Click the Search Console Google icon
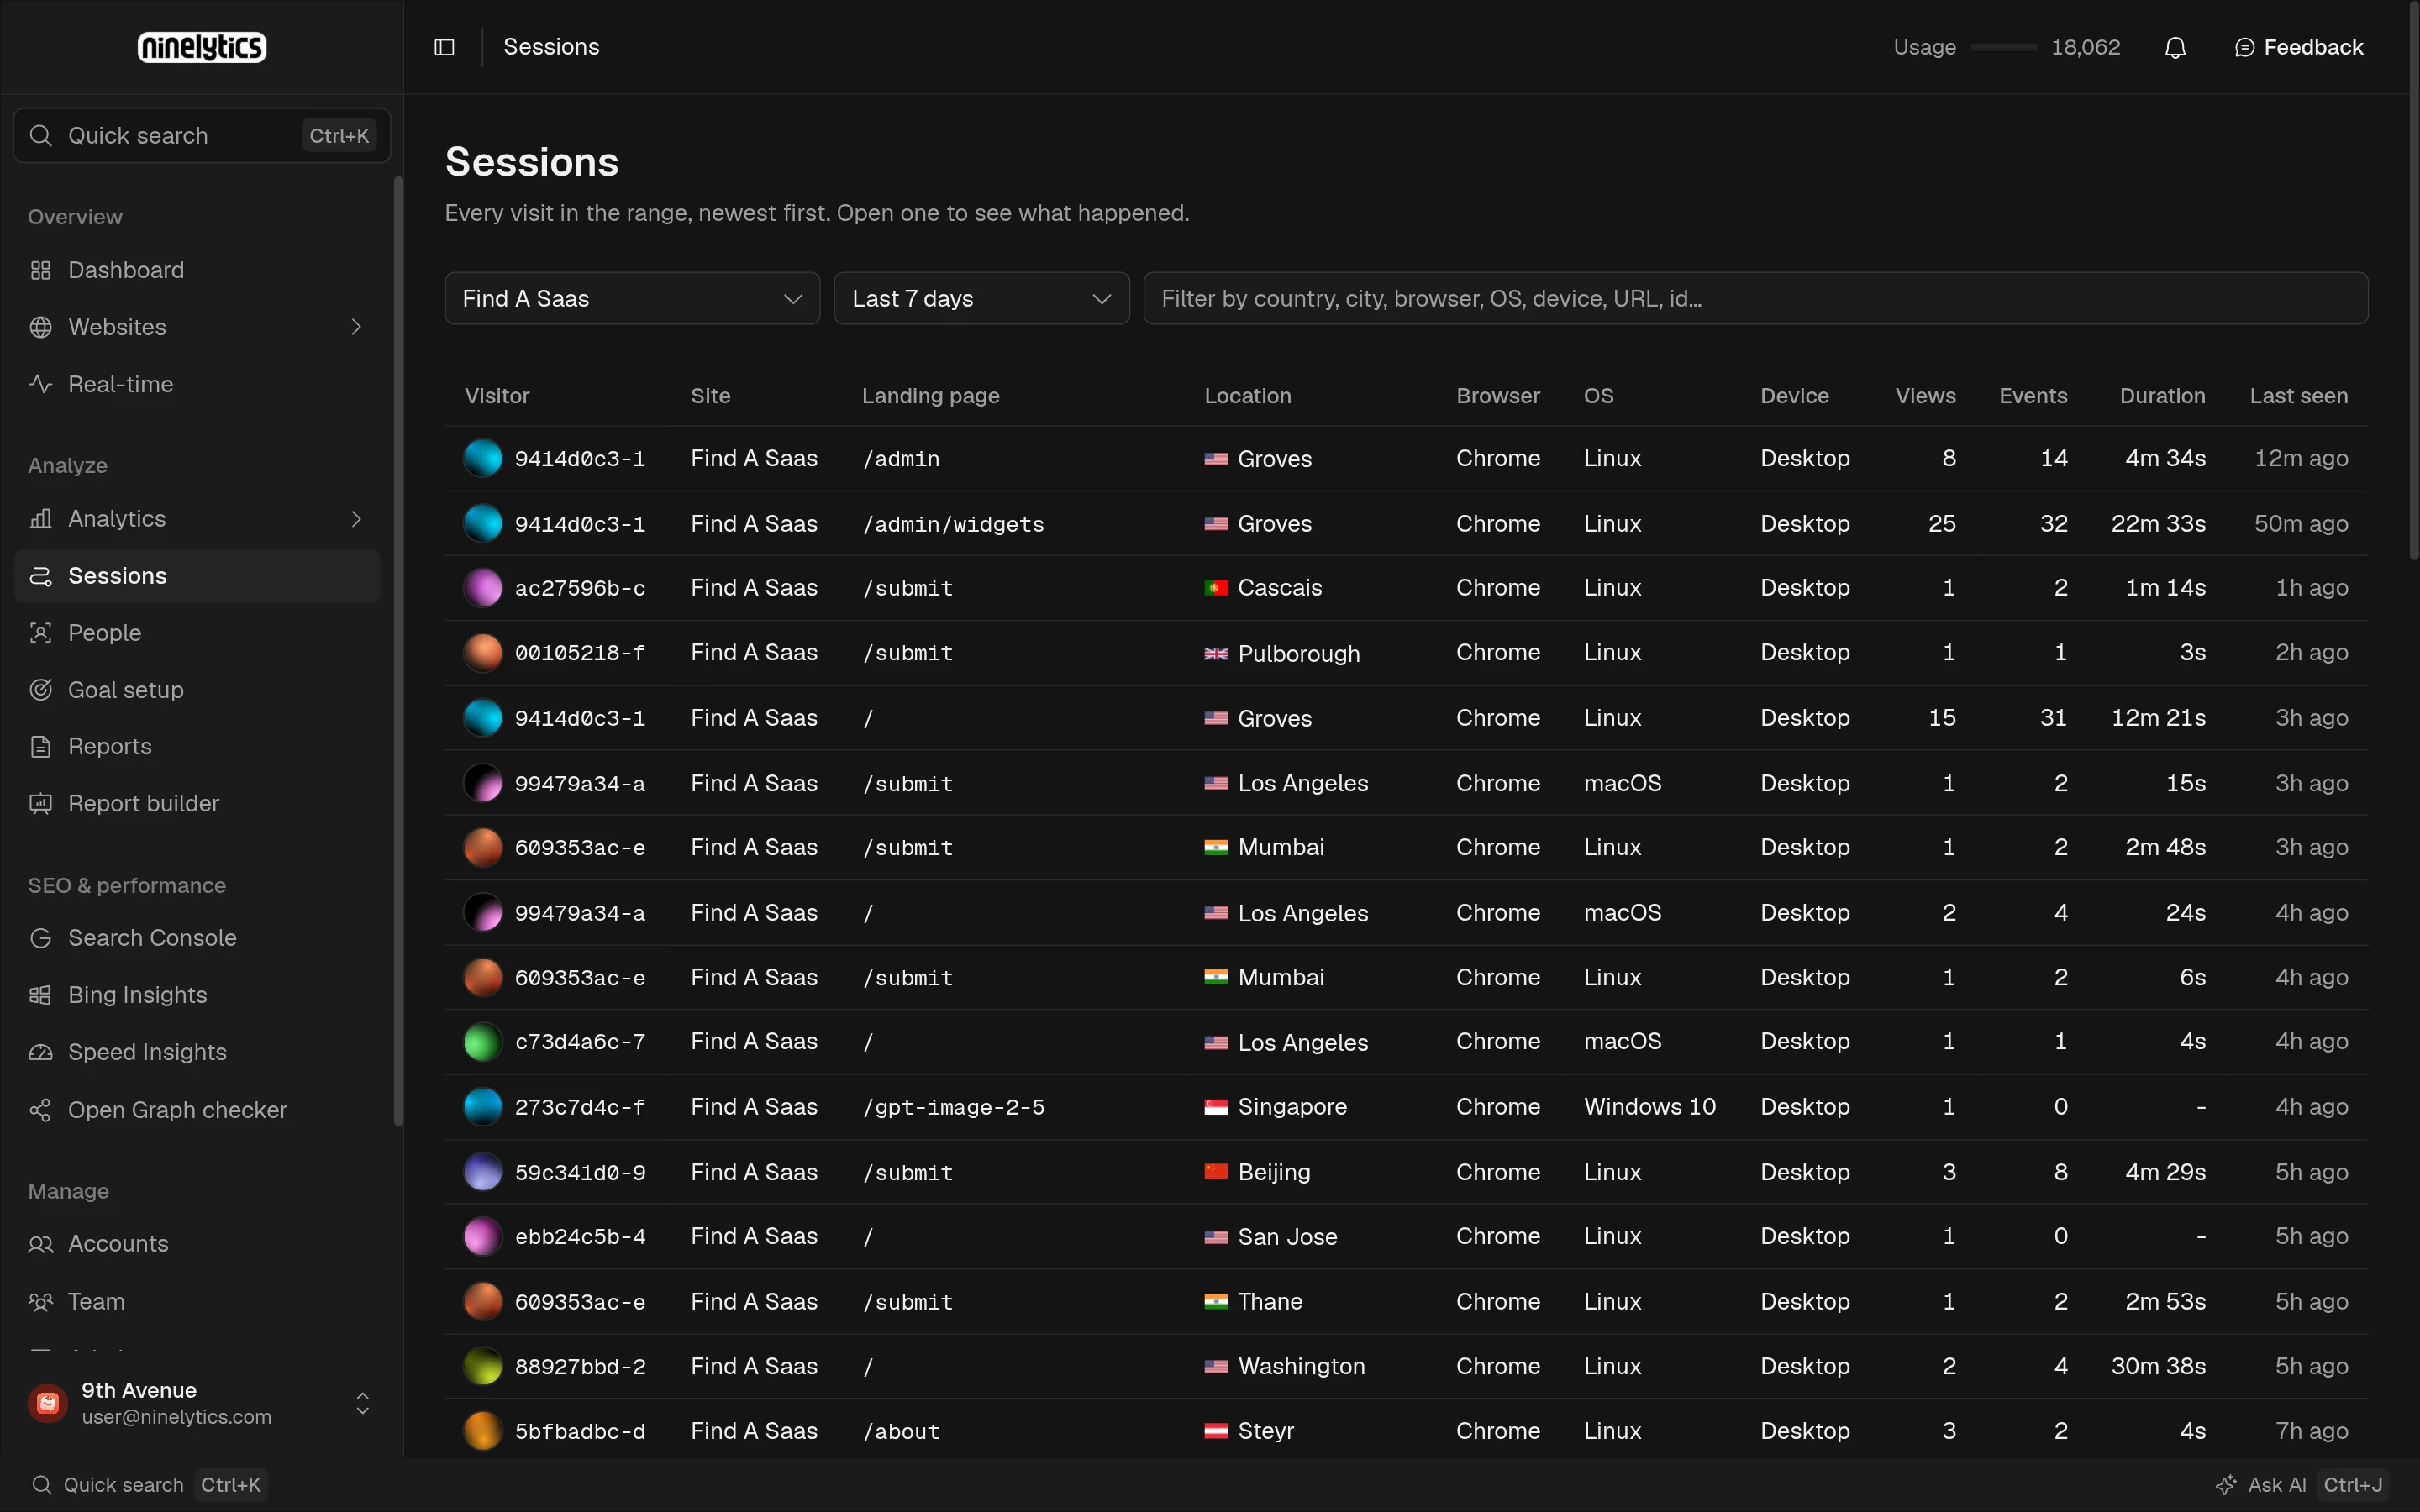The height and width of the screenshot is (1512, 2420). [40, 938]
